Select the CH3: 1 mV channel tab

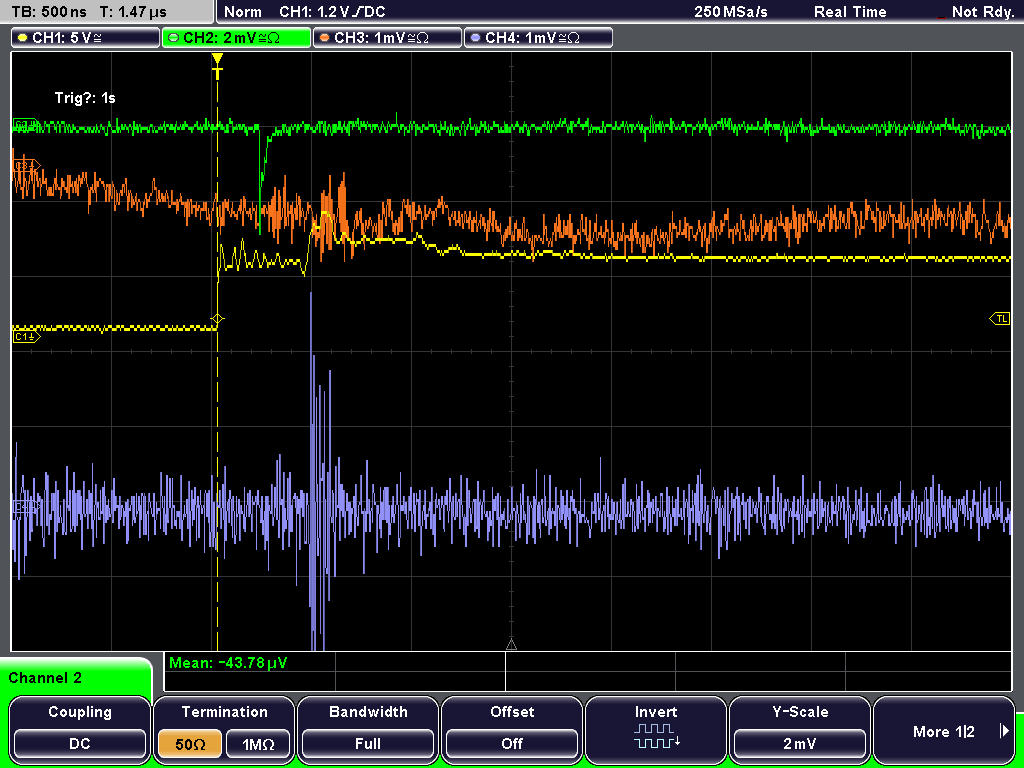click(387, 38)
